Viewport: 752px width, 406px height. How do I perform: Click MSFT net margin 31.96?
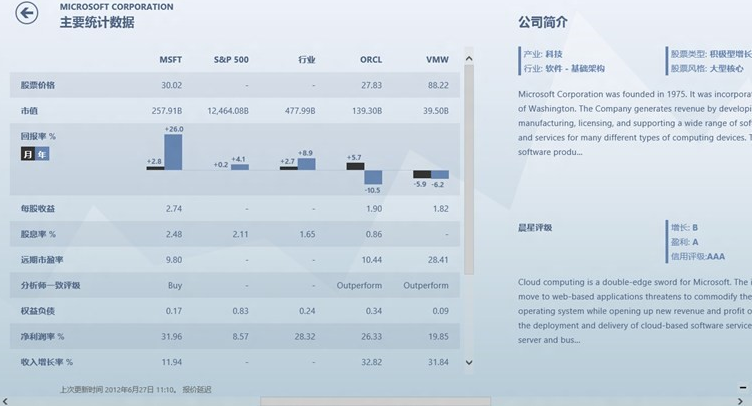[x=171, y=337]
